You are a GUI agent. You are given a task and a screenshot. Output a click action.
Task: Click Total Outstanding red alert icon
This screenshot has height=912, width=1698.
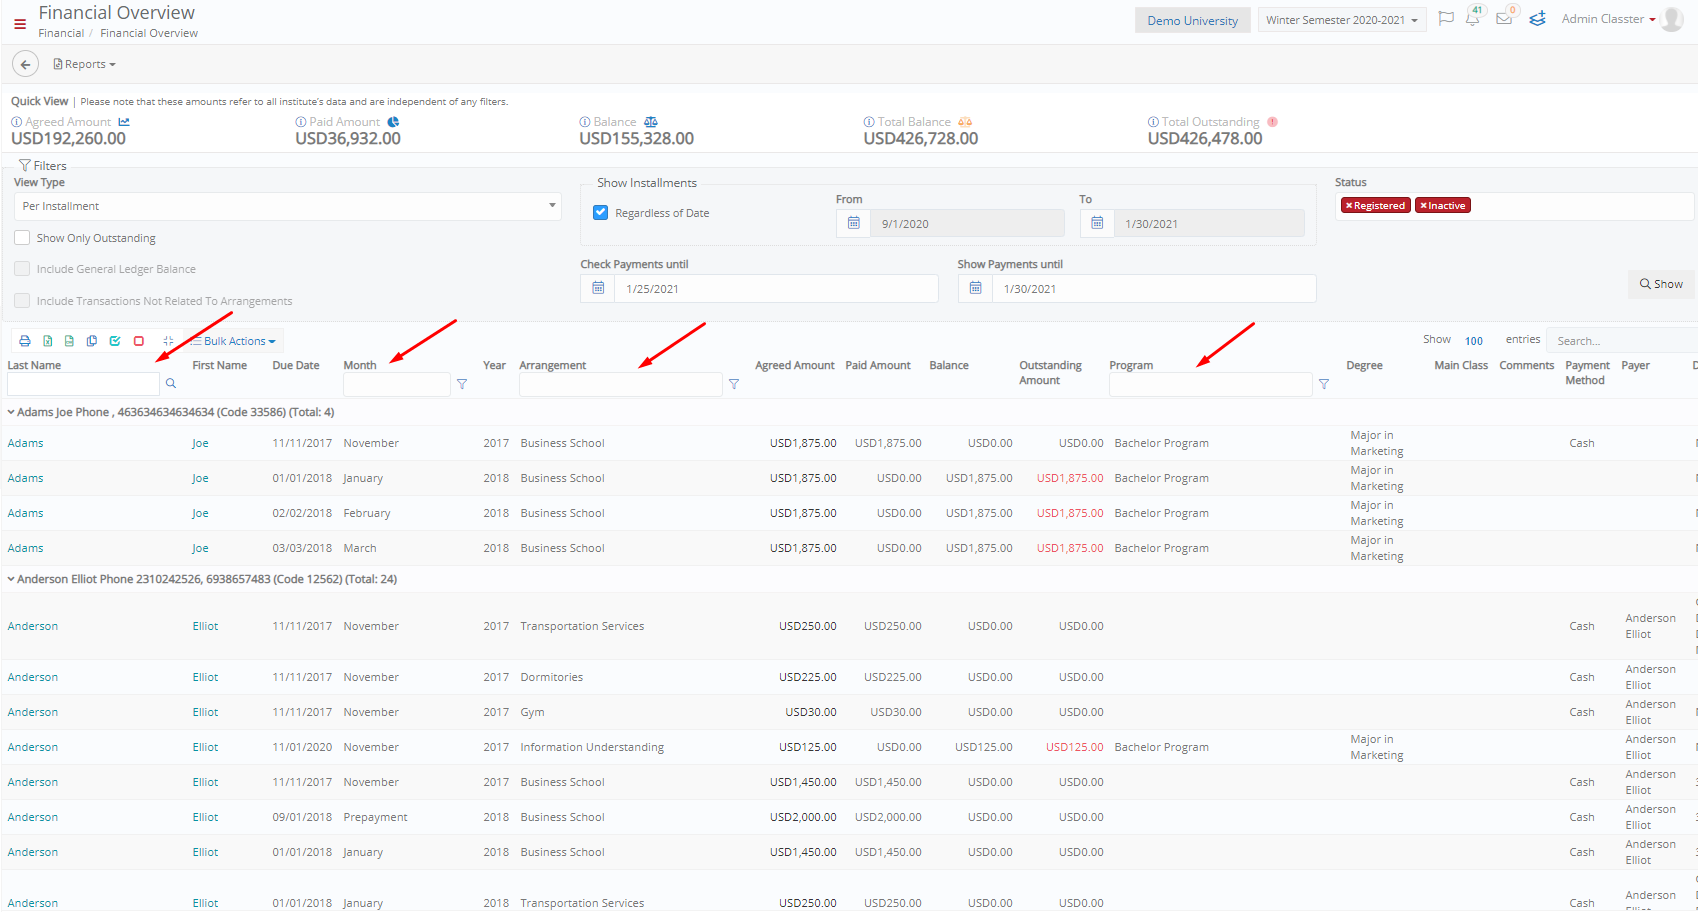(1272, 122)
